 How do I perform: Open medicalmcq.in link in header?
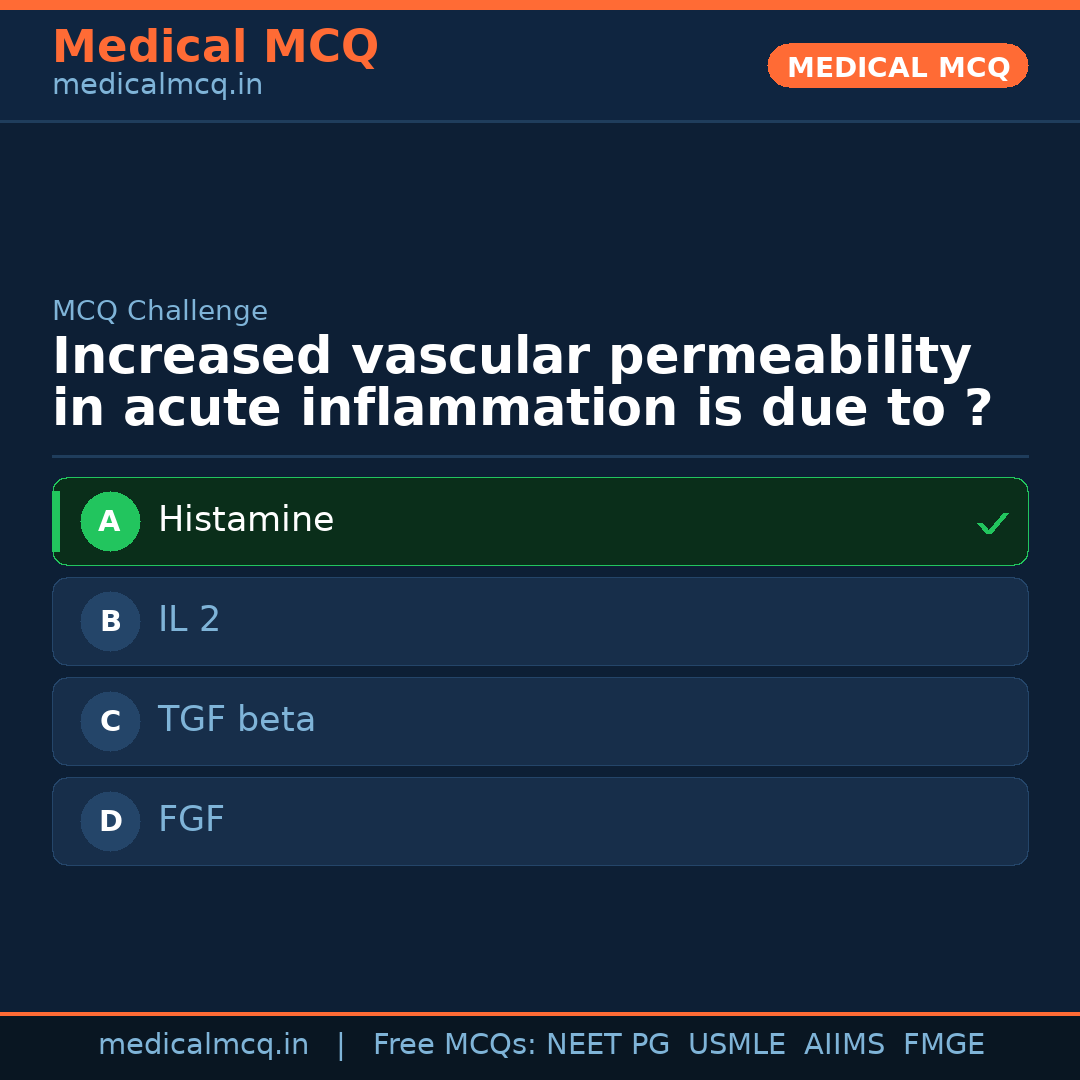click(157, 86)
